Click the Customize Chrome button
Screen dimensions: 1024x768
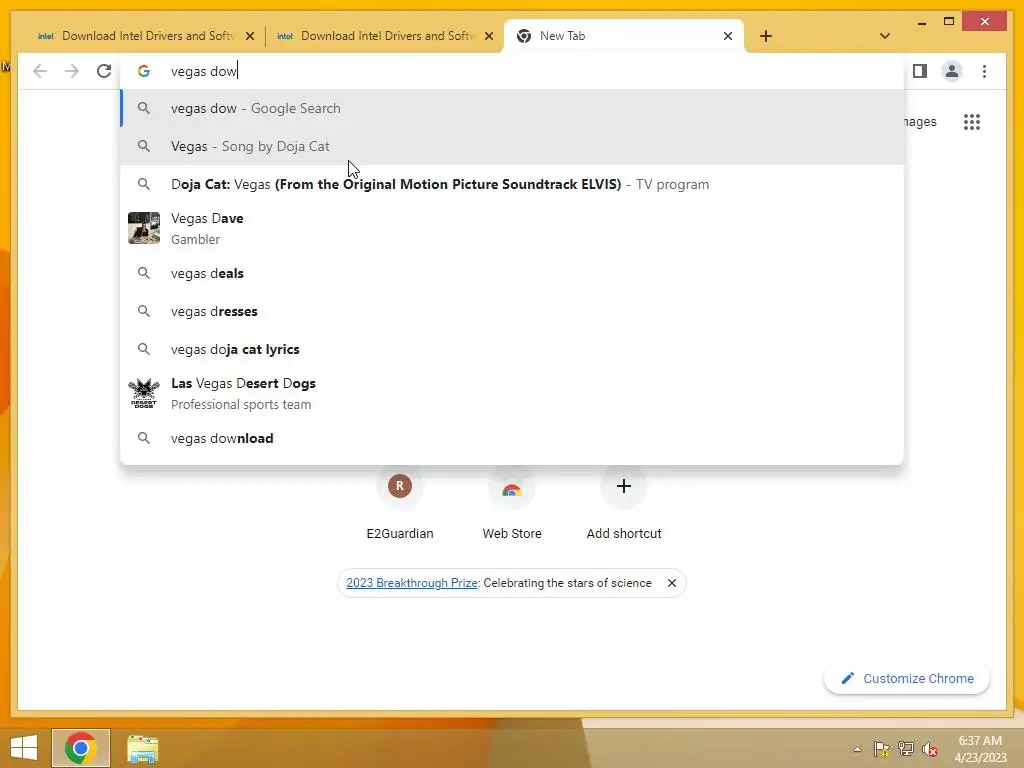(x=907, y=679)
